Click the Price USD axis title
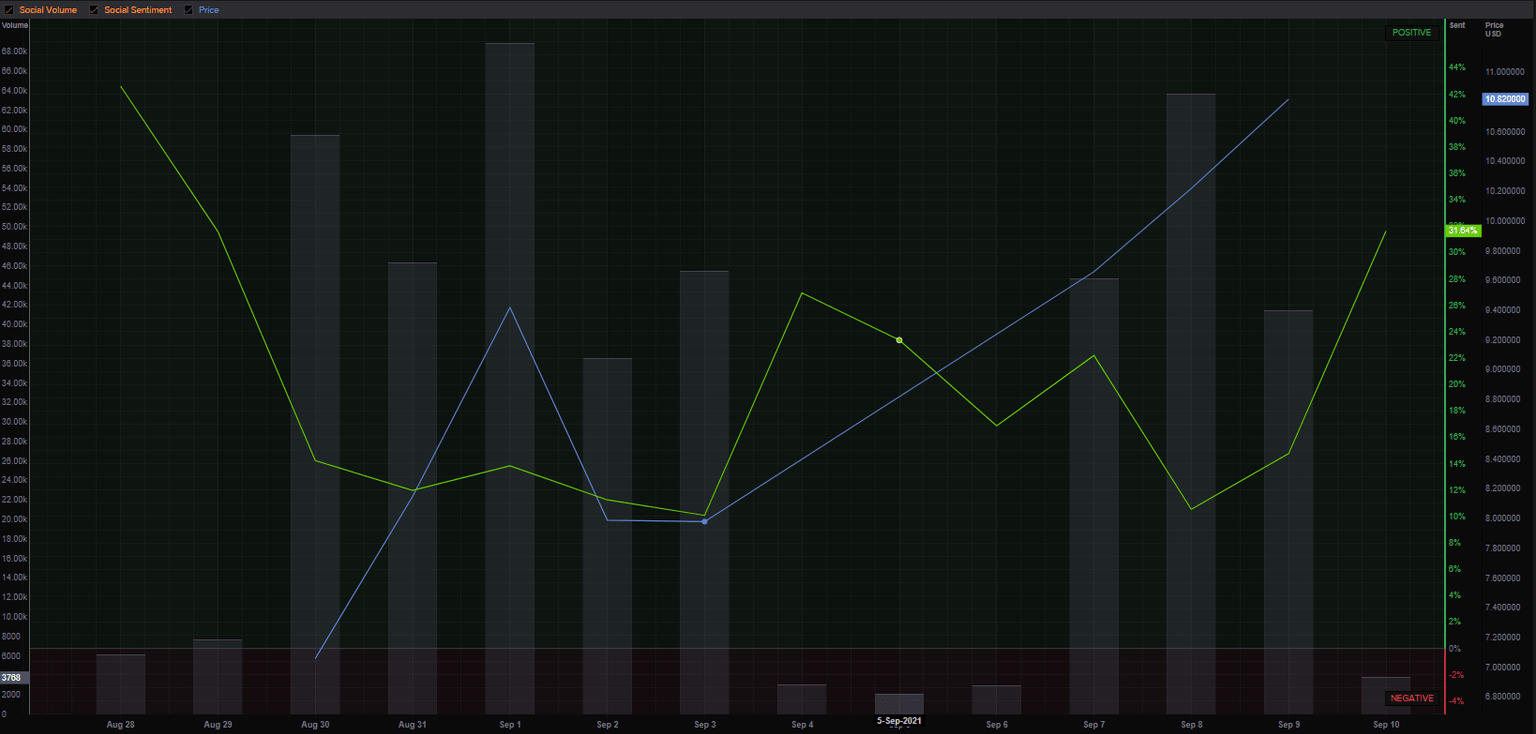The width and height of the screenshot is (1536, 734). 1494,29
